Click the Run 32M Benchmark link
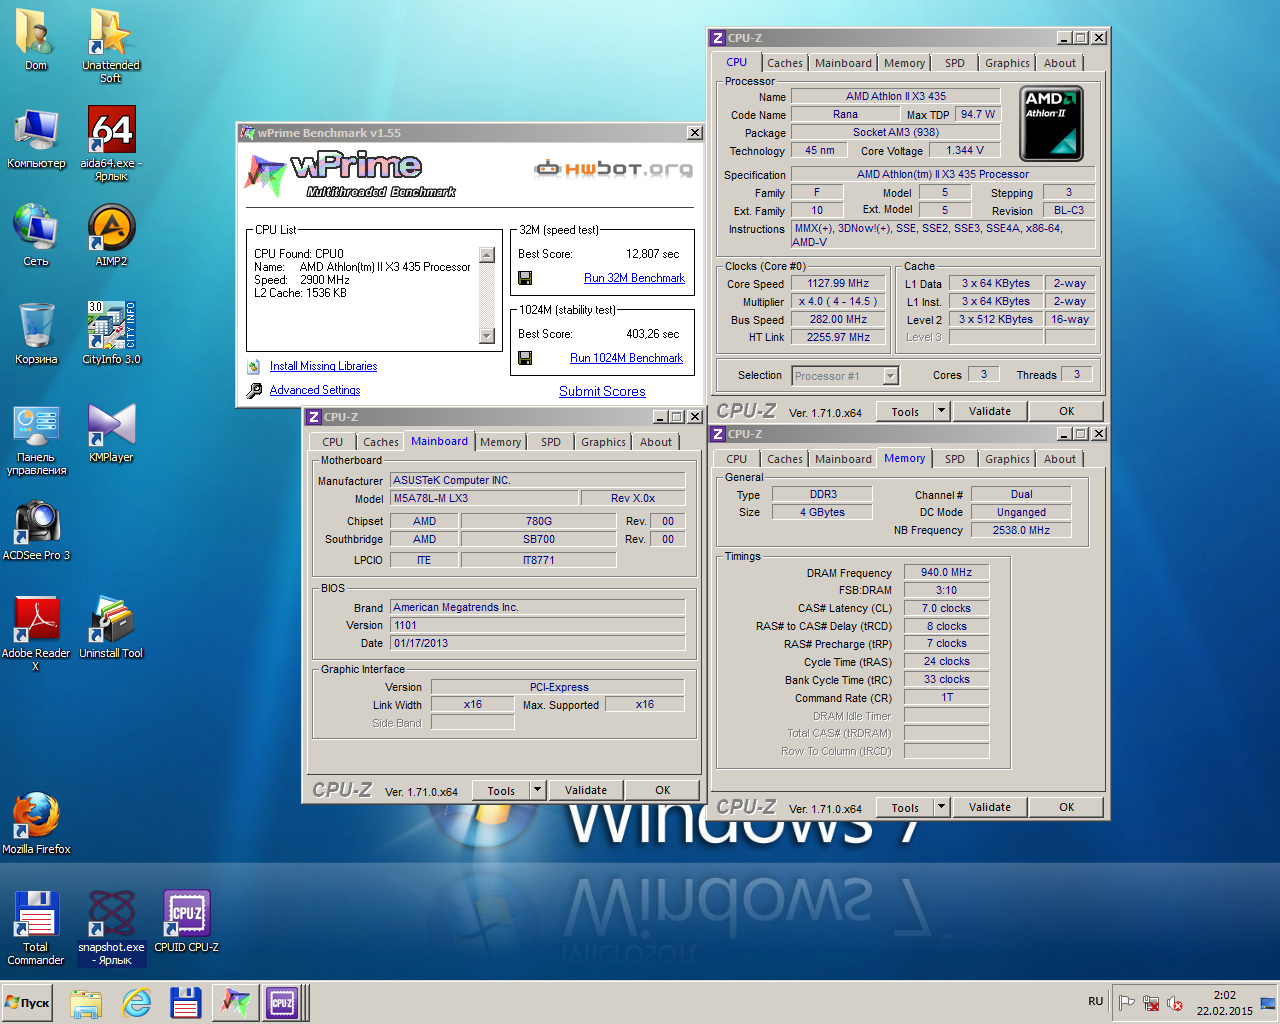The width and height of the screenshot is (1280, 1024). [634, 278]
